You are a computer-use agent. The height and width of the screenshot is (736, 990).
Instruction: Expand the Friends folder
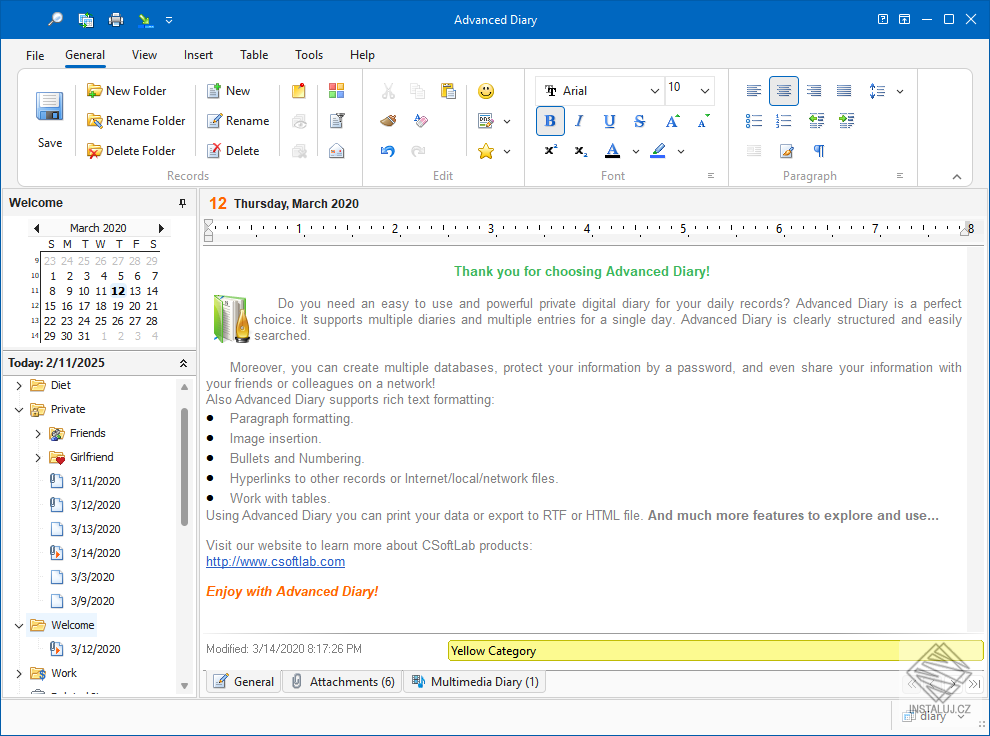(x=38, y=433)
